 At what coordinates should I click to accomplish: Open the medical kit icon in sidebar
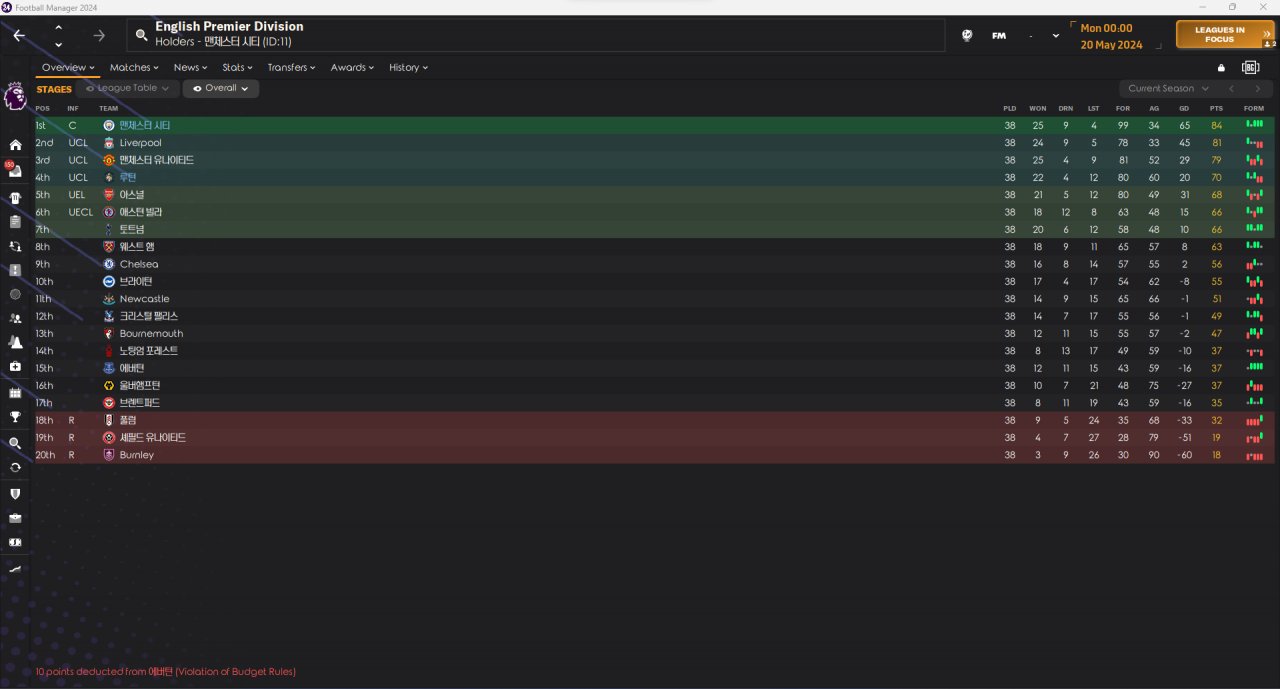(x=15, y=367)
